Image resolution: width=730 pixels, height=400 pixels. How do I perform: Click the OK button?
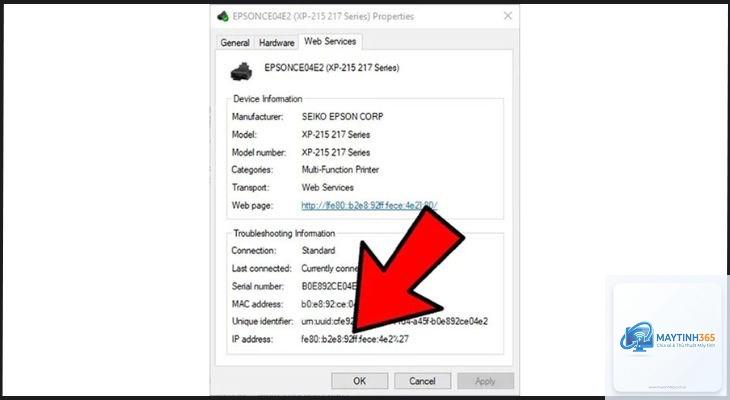359,381
